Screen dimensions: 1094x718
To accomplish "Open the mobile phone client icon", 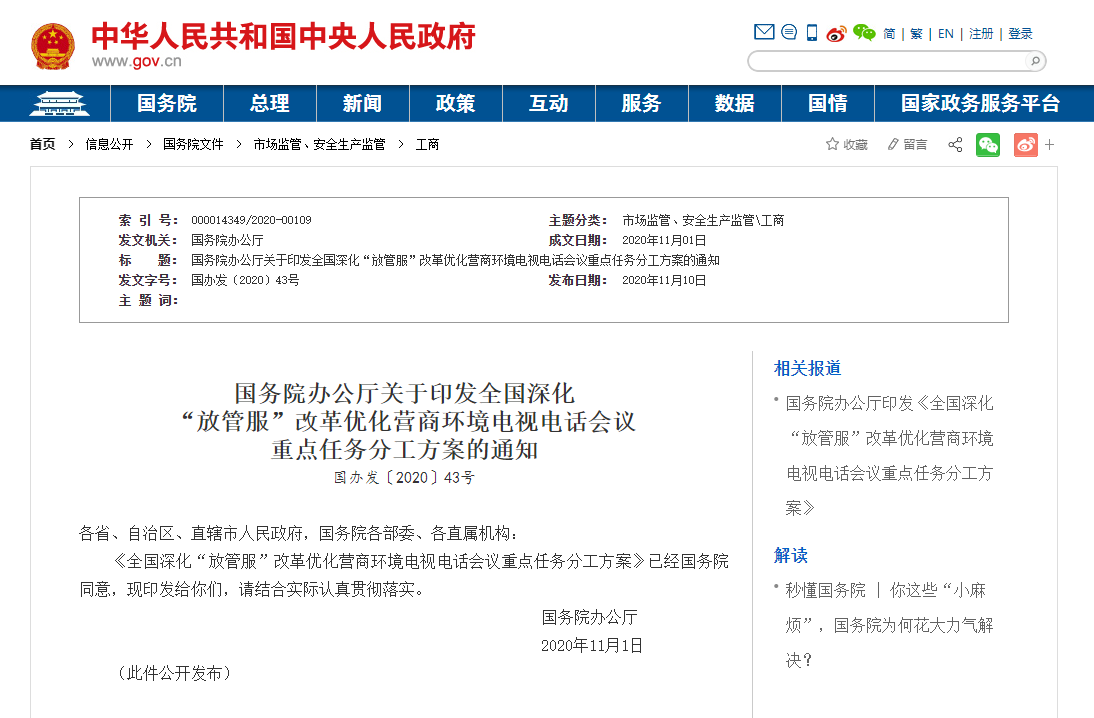I will (x=812, y=33).
